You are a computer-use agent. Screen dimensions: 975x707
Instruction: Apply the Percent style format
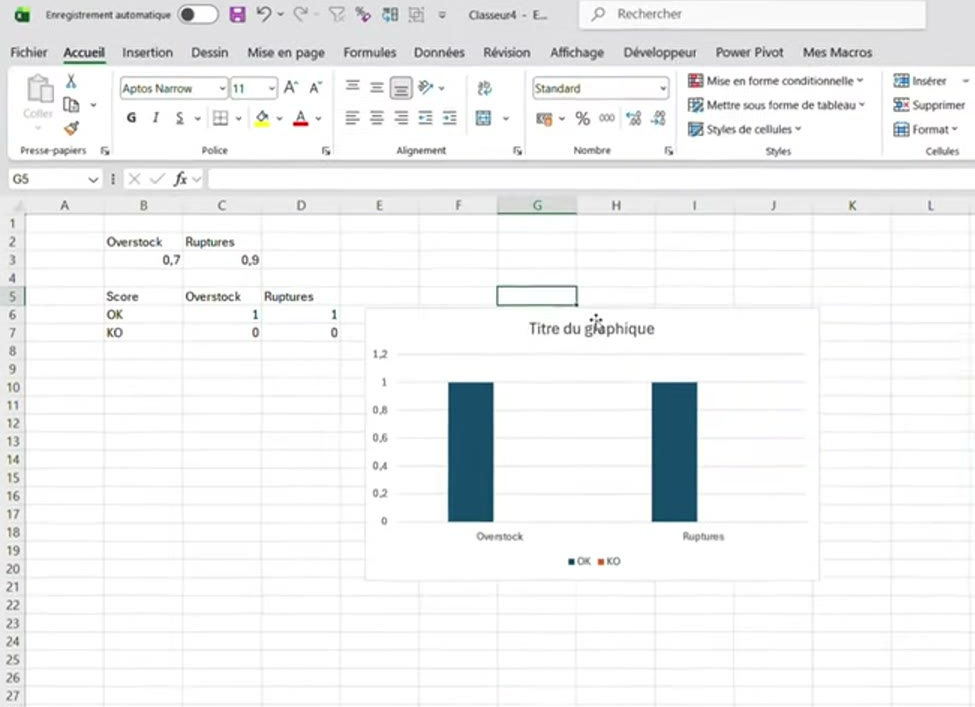(583, 118)
